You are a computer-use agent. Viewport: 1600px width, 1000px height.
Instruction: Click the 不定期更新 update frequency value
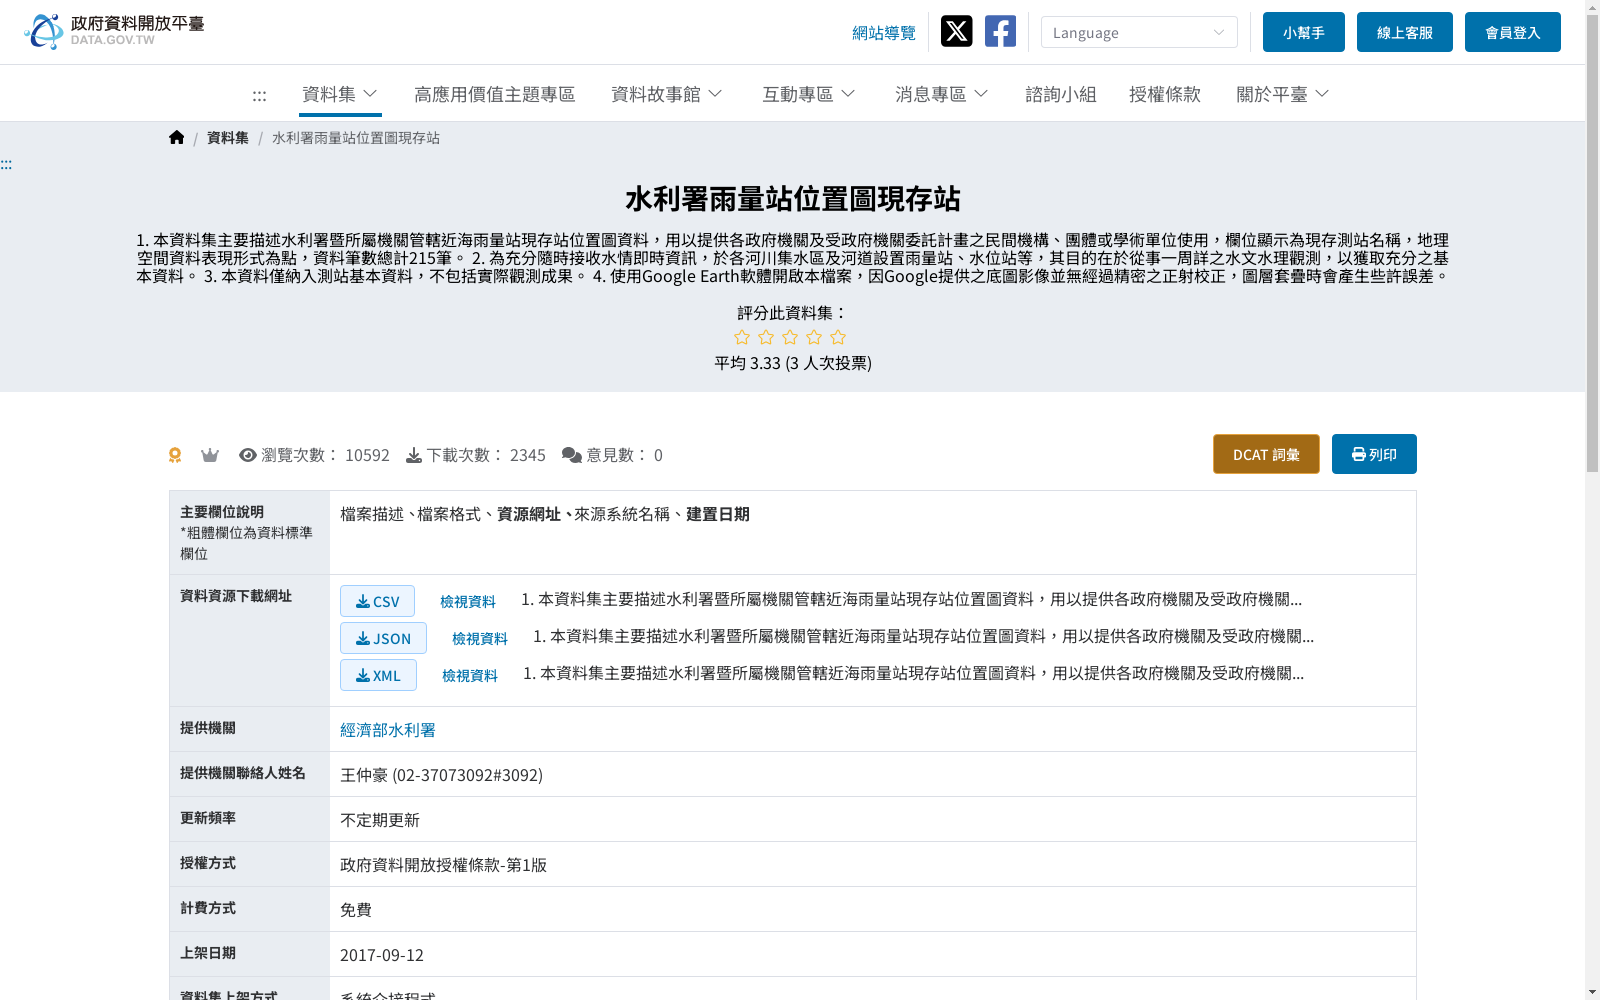click(x=380, y=820)
